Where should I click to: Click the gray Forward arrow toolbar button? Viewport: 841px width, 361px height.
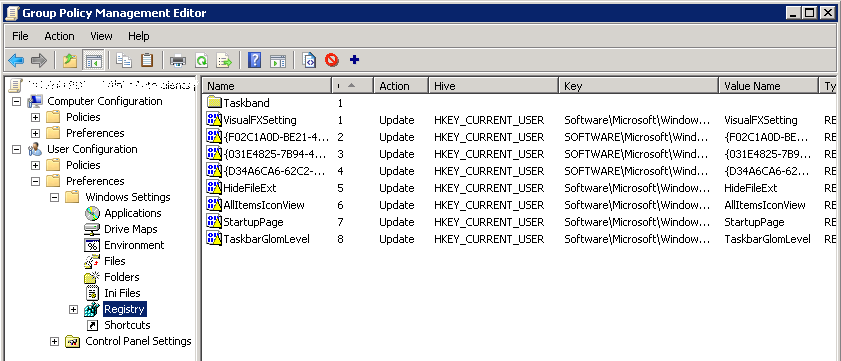39,61
